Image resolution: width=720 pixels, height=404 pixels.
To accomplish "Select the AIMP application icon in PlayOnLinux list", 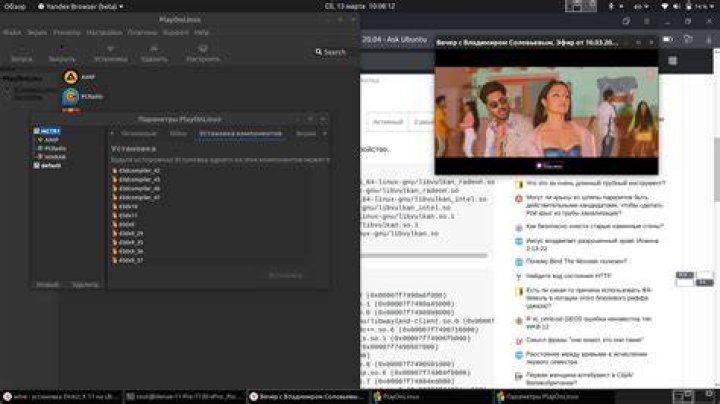I will [x=70, y=77].
